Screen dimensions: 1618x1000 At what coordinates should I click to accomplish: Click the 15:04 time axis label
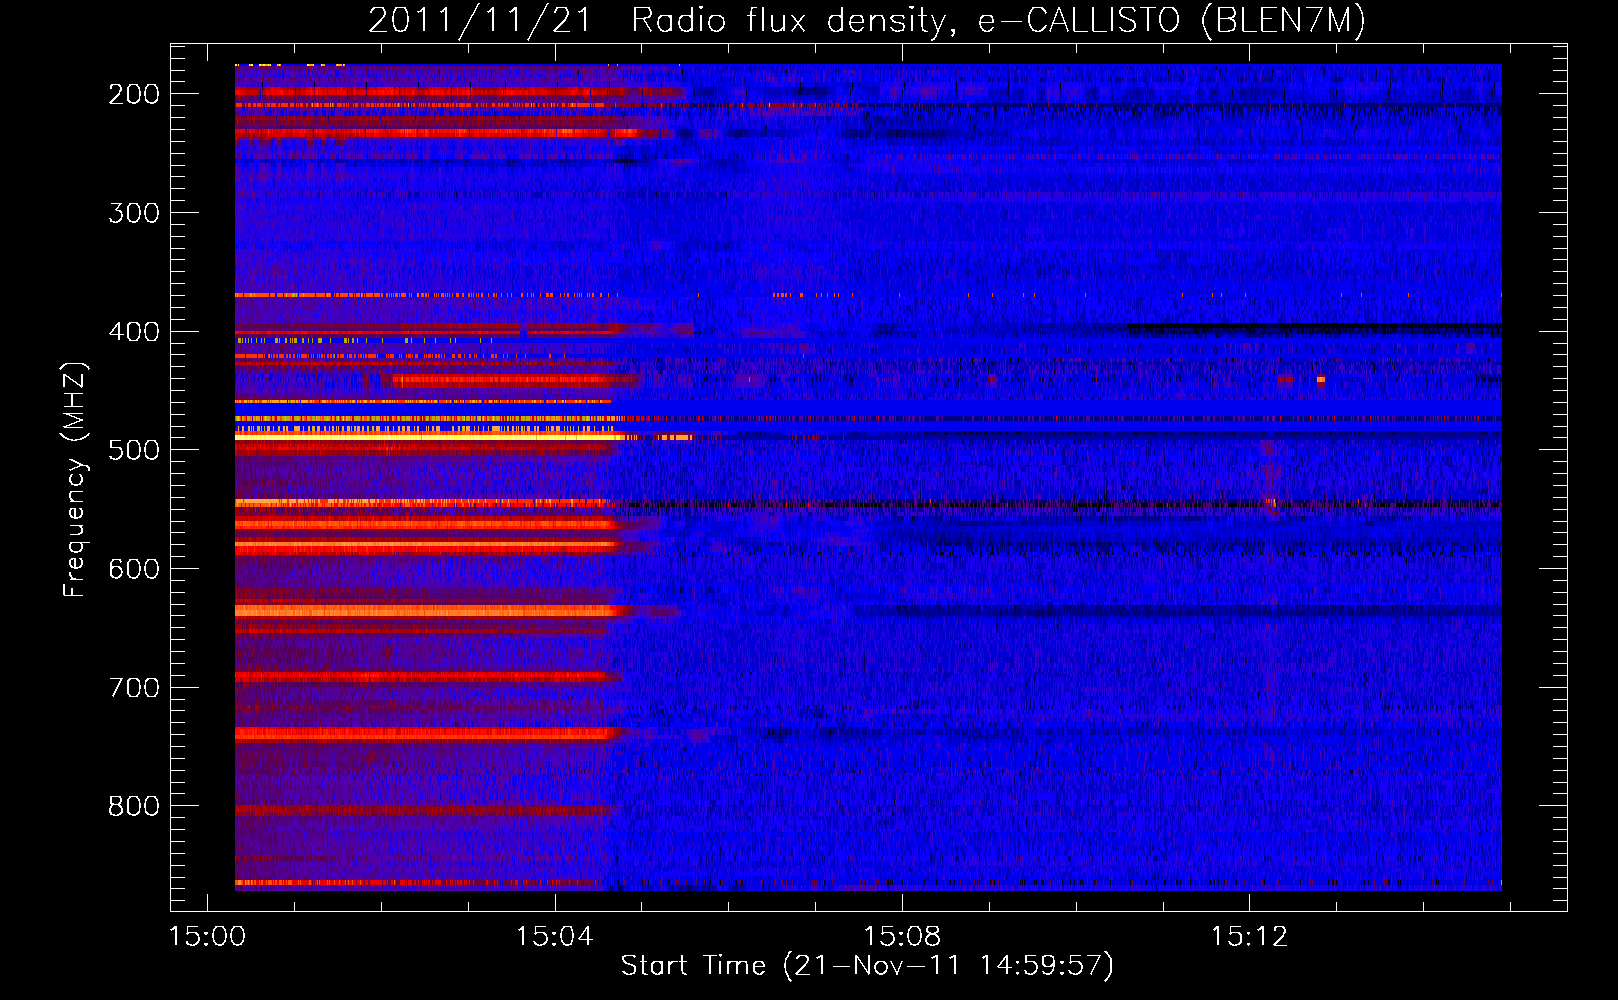point(554,937)
